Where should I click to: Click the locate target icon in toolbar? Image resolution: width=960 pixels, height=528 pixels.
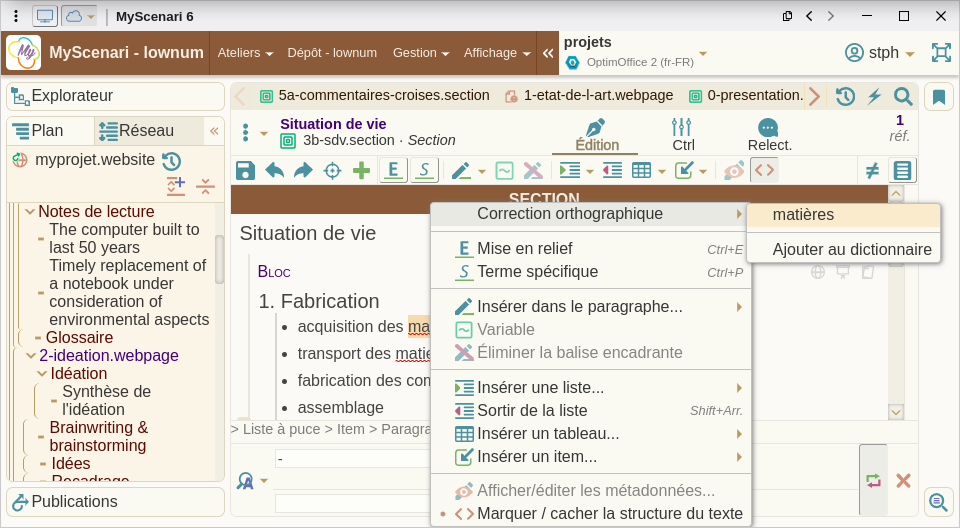coord(332,171)
